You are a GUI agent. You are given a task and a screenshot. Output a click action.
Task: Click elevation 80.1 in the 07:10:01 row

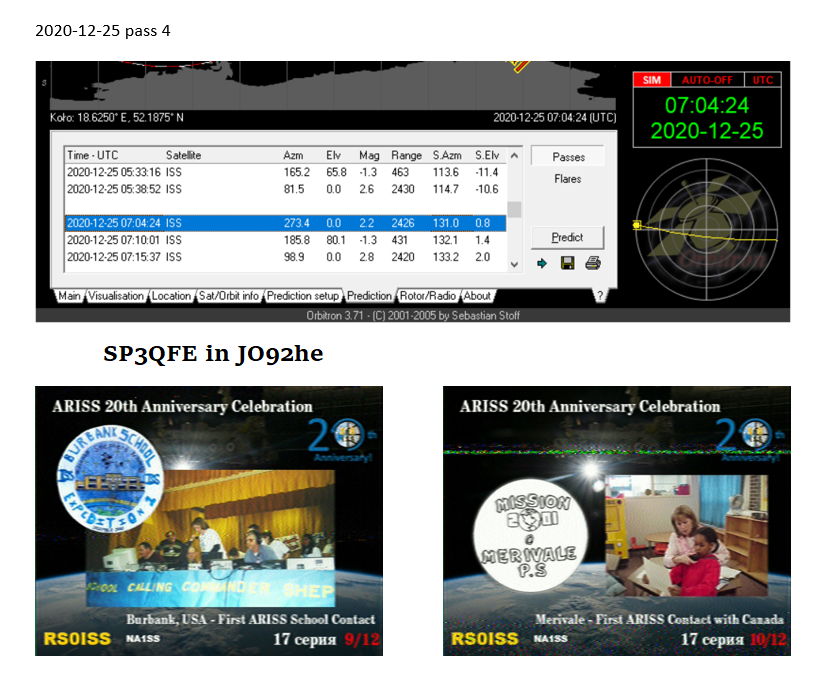[336, 240]
